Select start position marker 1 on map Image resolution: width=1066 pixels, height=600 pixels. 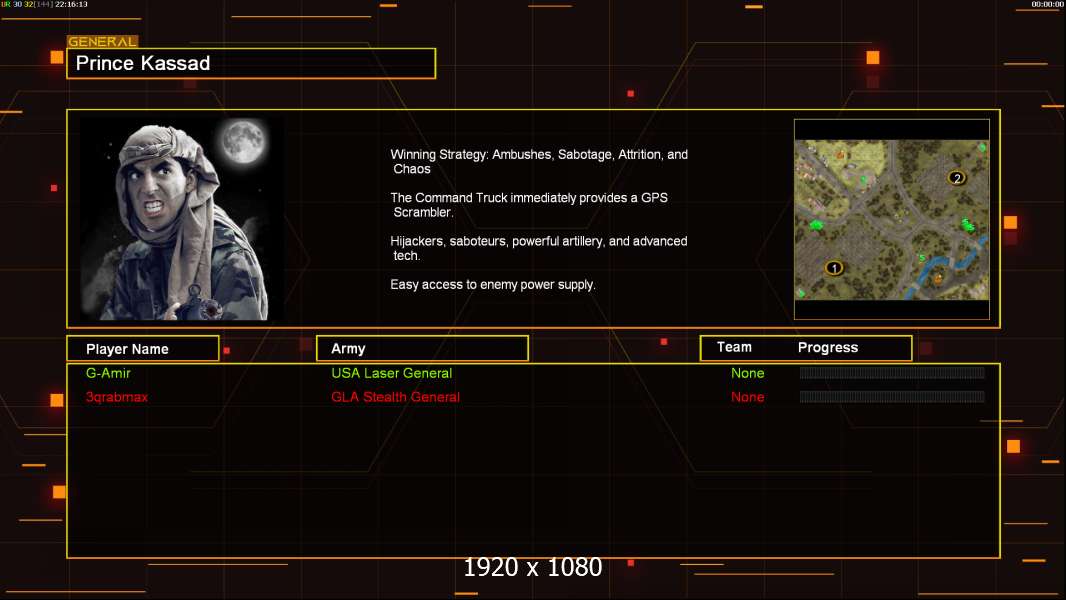point(834,268)
